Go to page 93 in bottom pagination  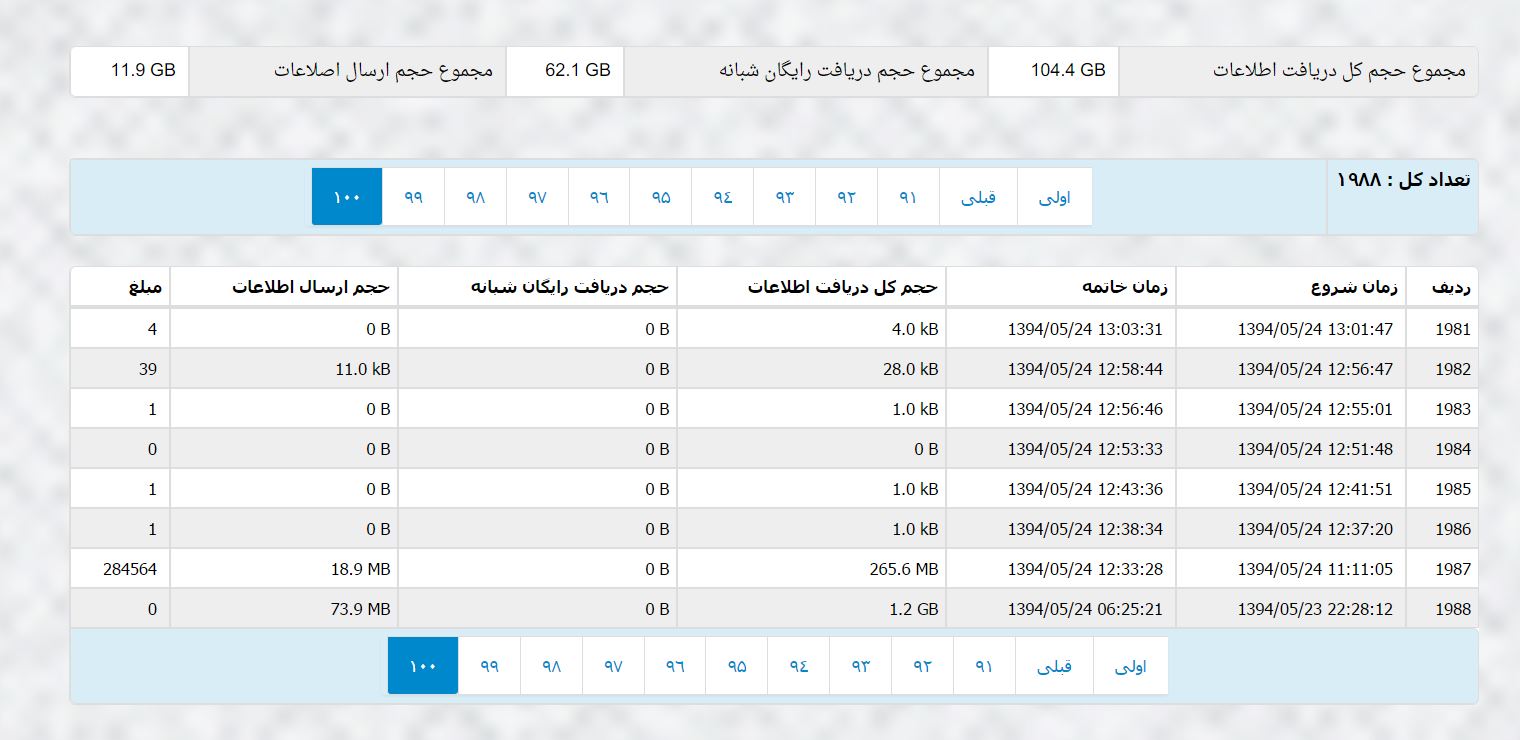(x=861, y=666)
